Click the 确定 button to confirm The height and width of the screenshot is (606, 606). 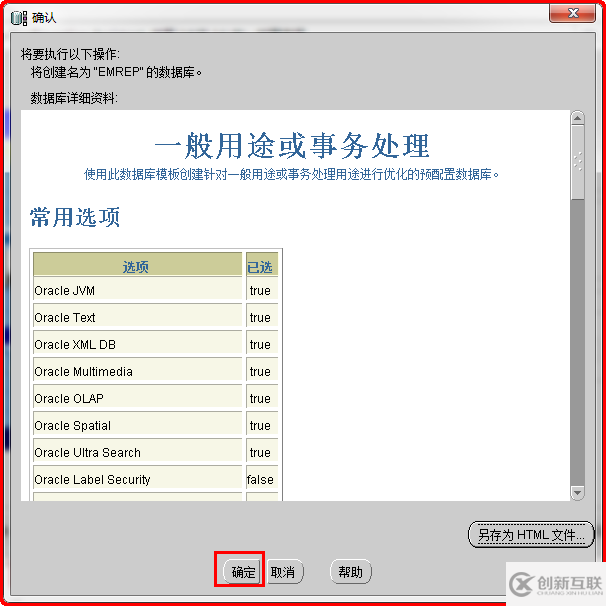pyautogui.click(x=243, y=572)
